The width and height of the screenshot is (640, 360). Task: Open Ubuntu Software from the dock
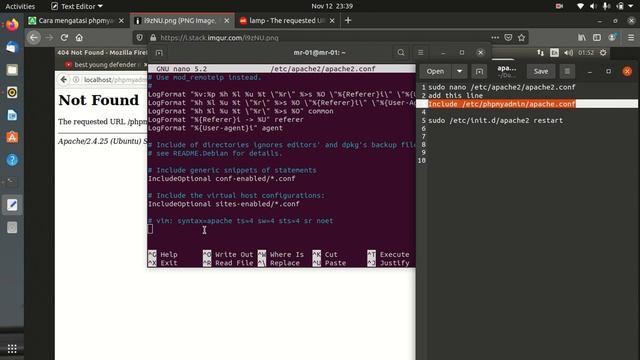coord(12,138)
